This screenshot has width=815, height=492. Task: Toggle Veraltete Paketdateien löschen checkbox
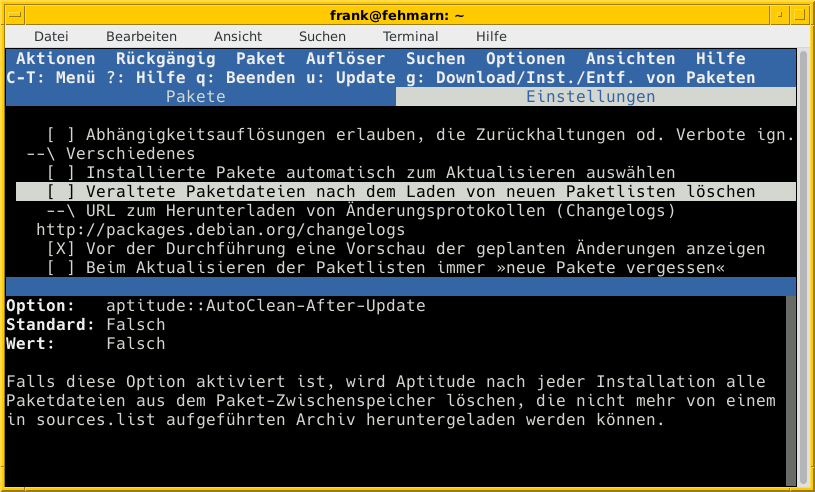(x=61, y=192)
